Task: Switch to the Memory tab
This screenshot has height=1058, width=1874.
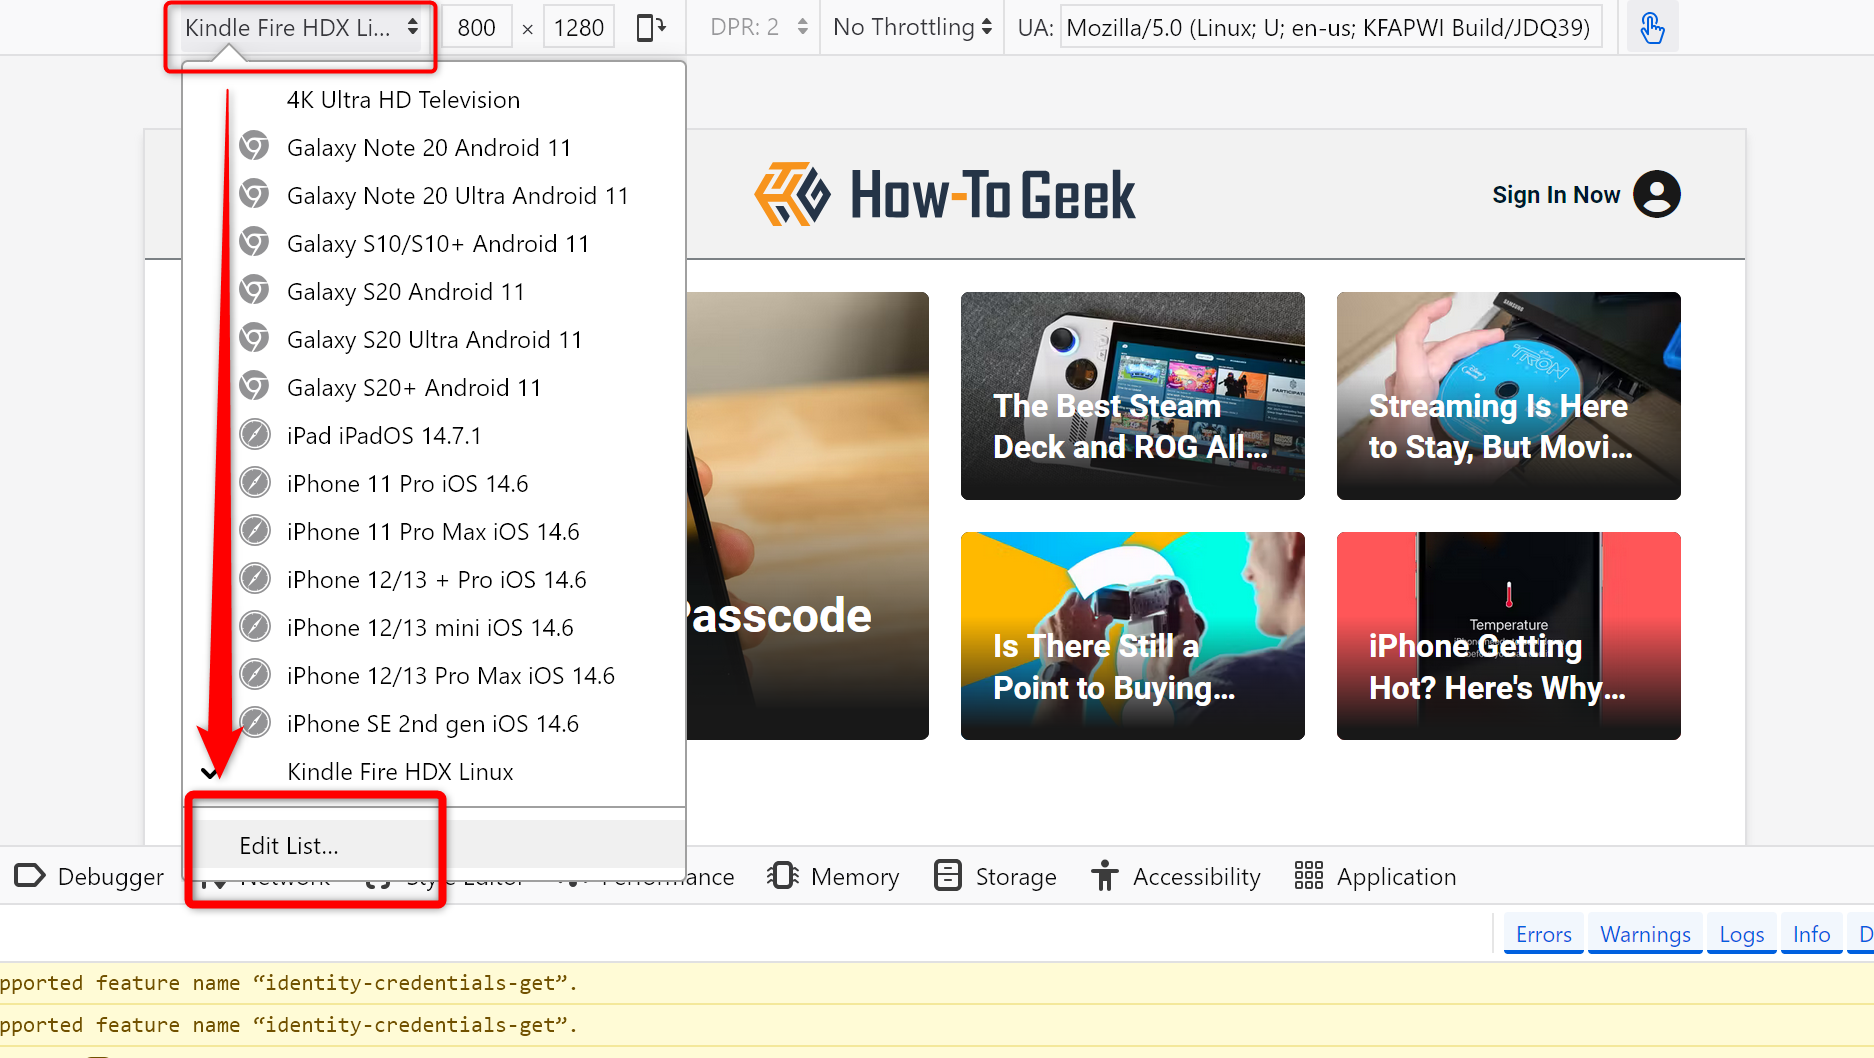Action: coord(833,877)
